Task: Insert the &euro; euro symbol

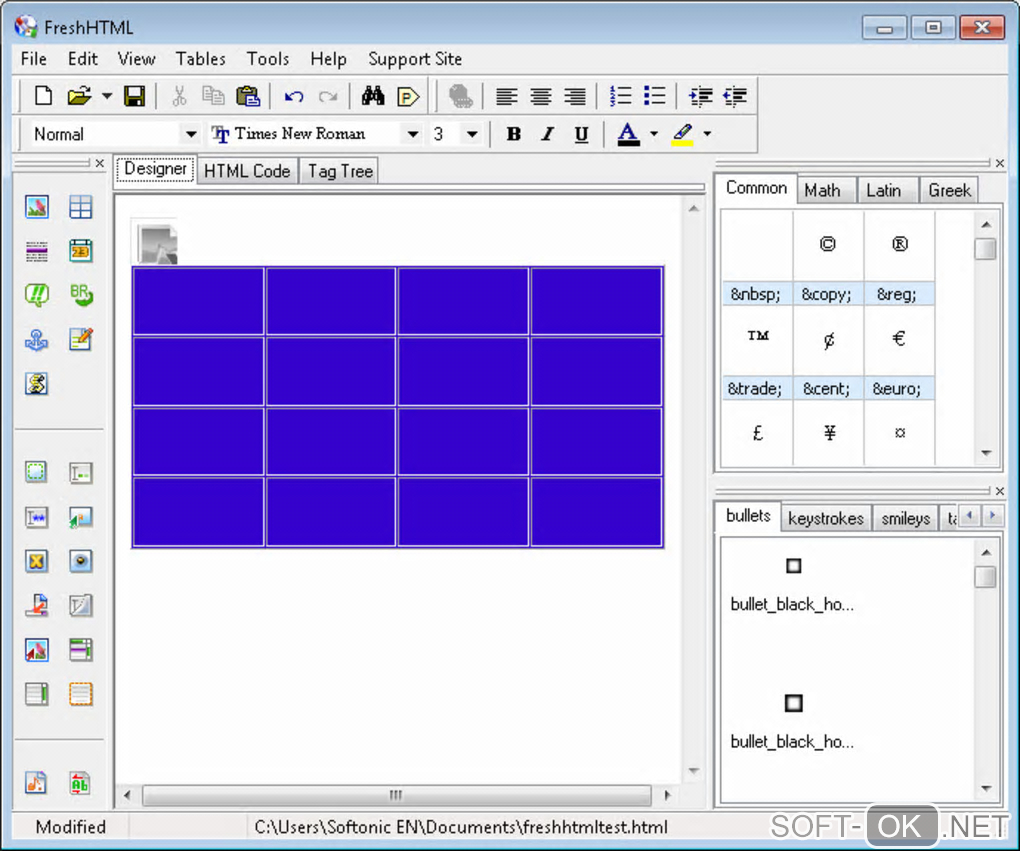Action: [x=898, y=339]
